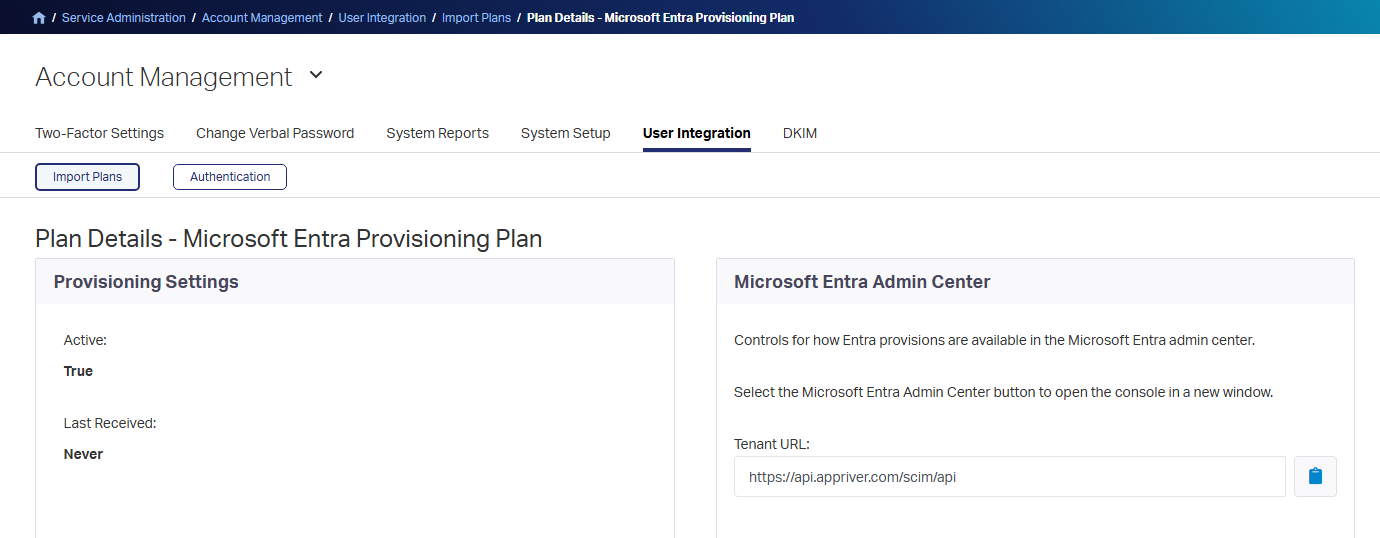Click the Import Plans button
Image resolution: width=1380 pixels, height=538 pixels.
click(x=87, y=177)
